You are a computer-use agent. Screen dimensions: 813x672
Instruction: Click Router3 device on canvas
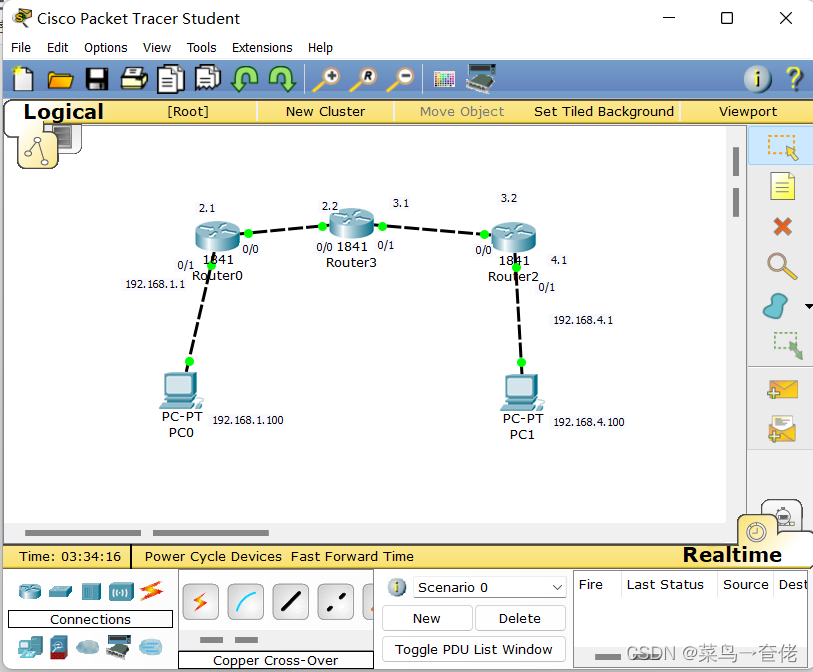[351, 223]
